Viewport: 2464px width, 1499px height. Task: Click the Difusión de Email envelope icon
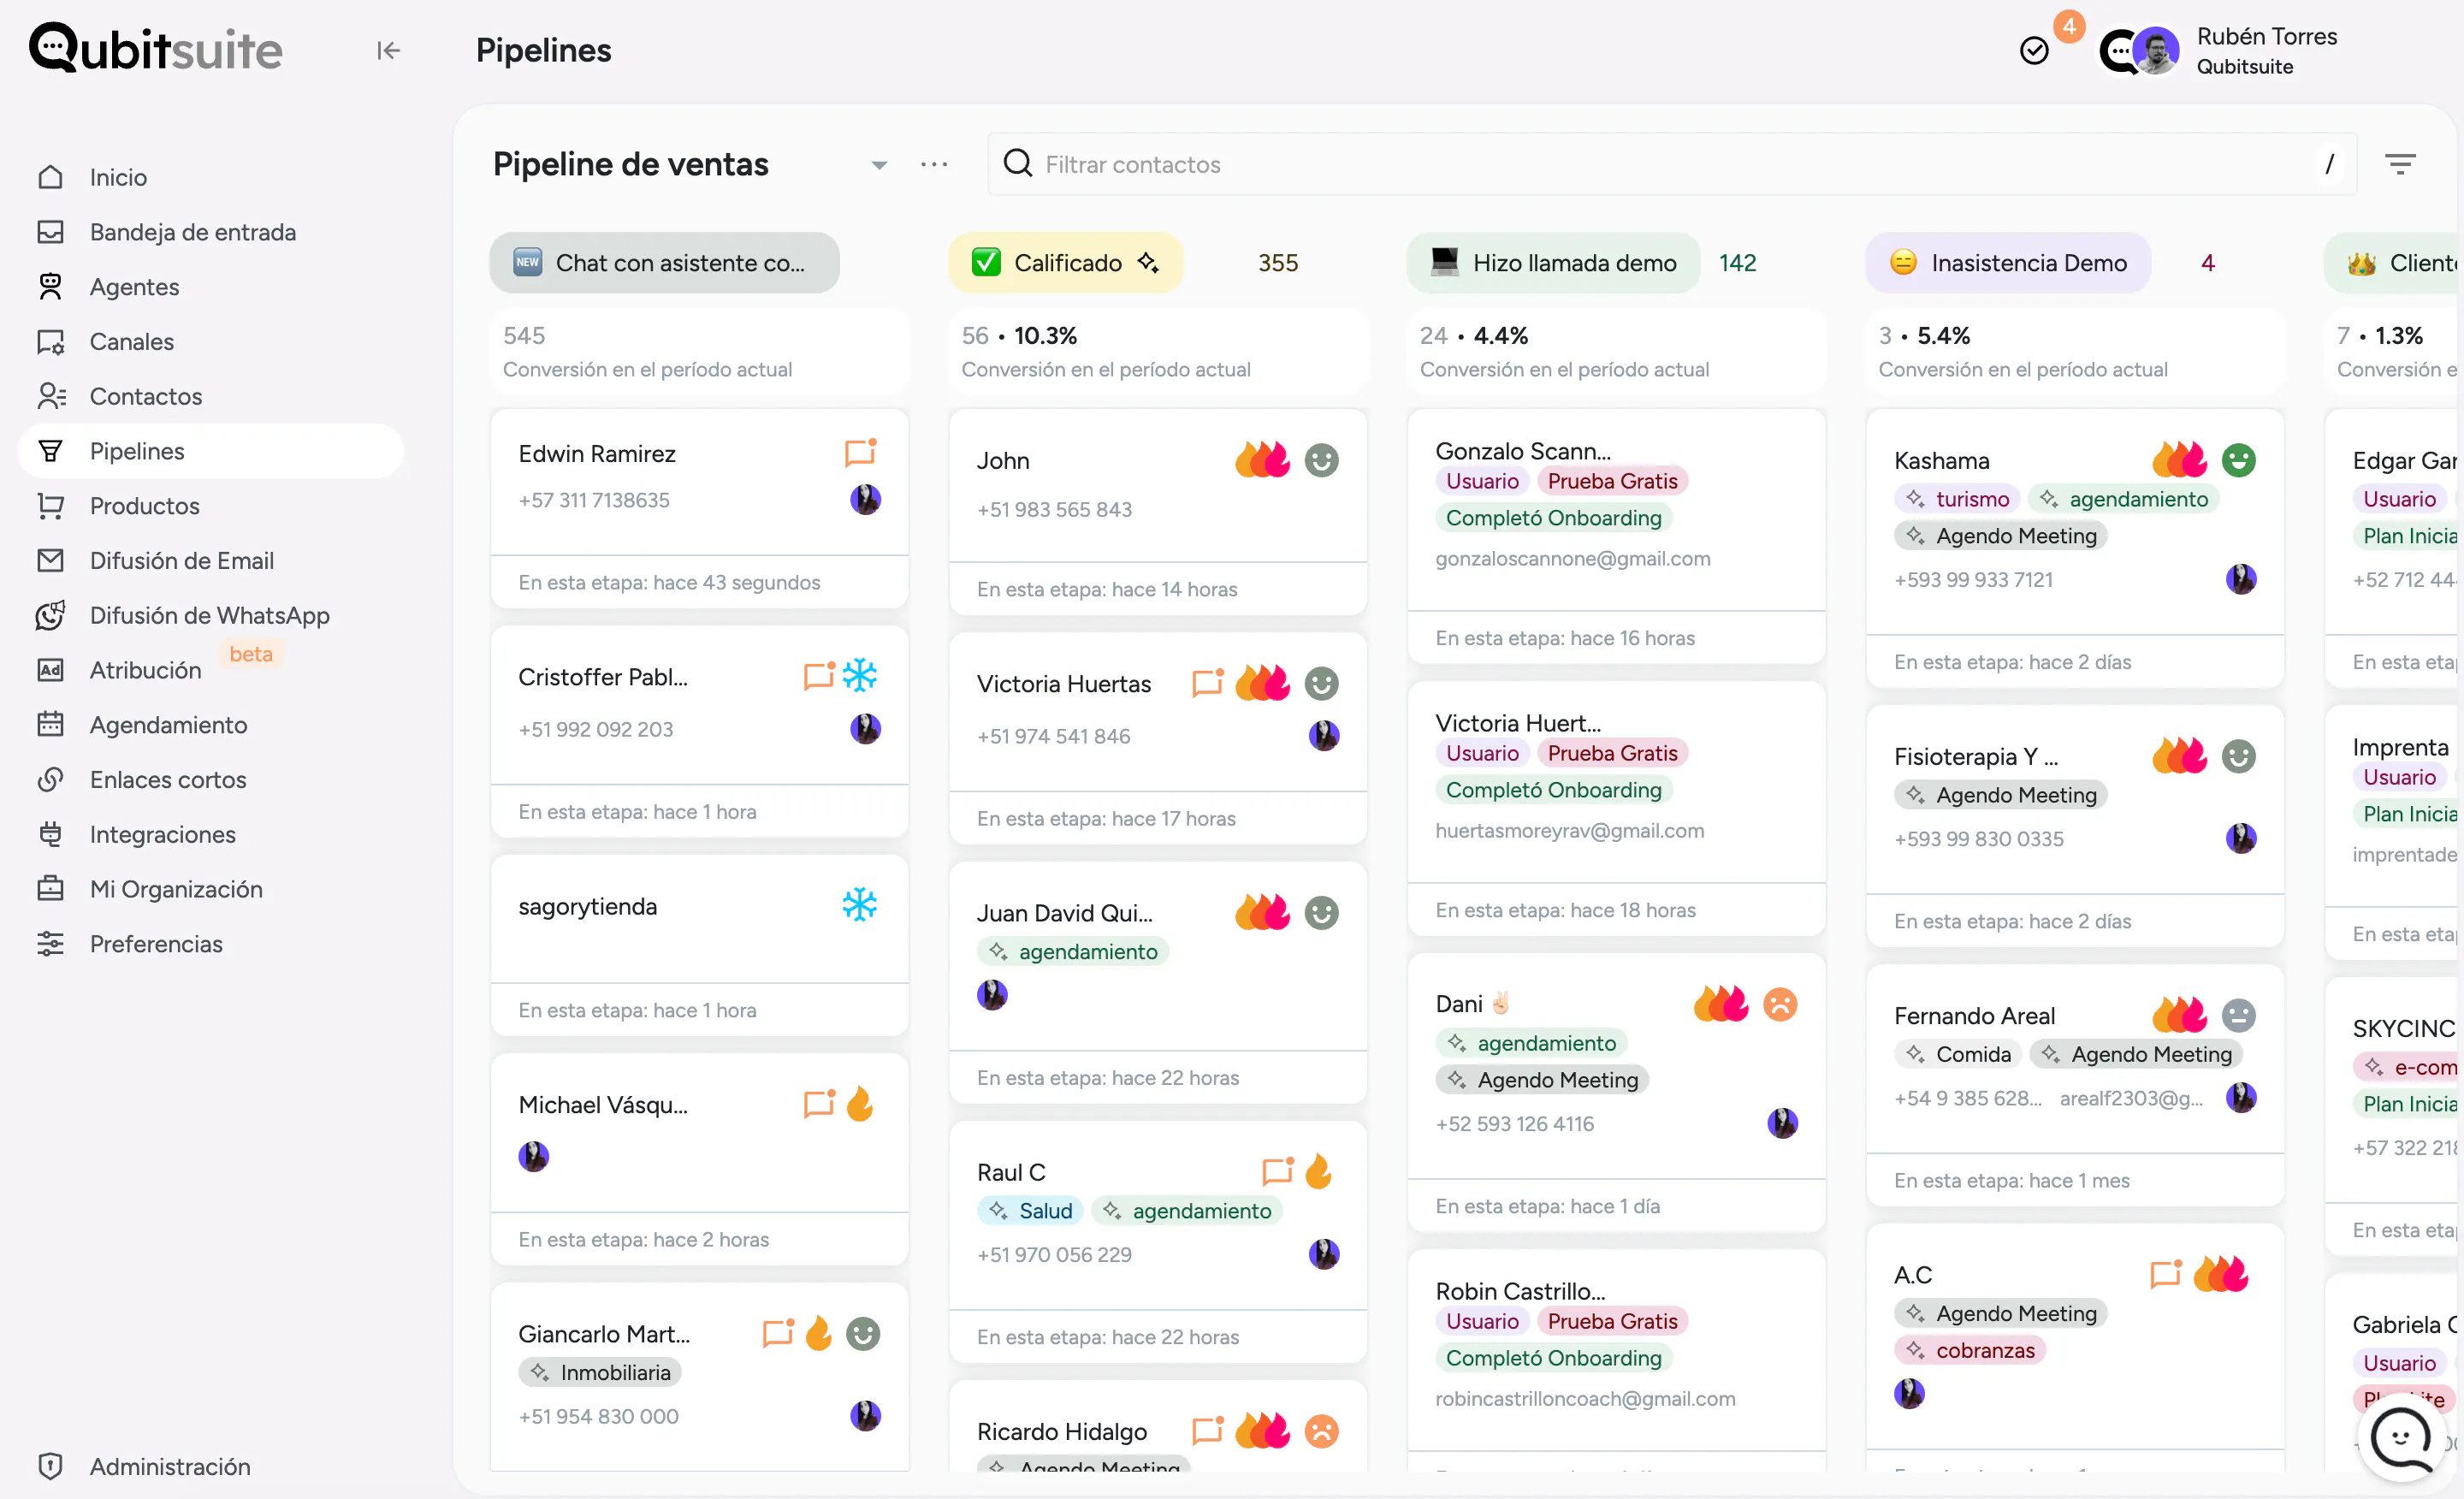click(51, 560)
